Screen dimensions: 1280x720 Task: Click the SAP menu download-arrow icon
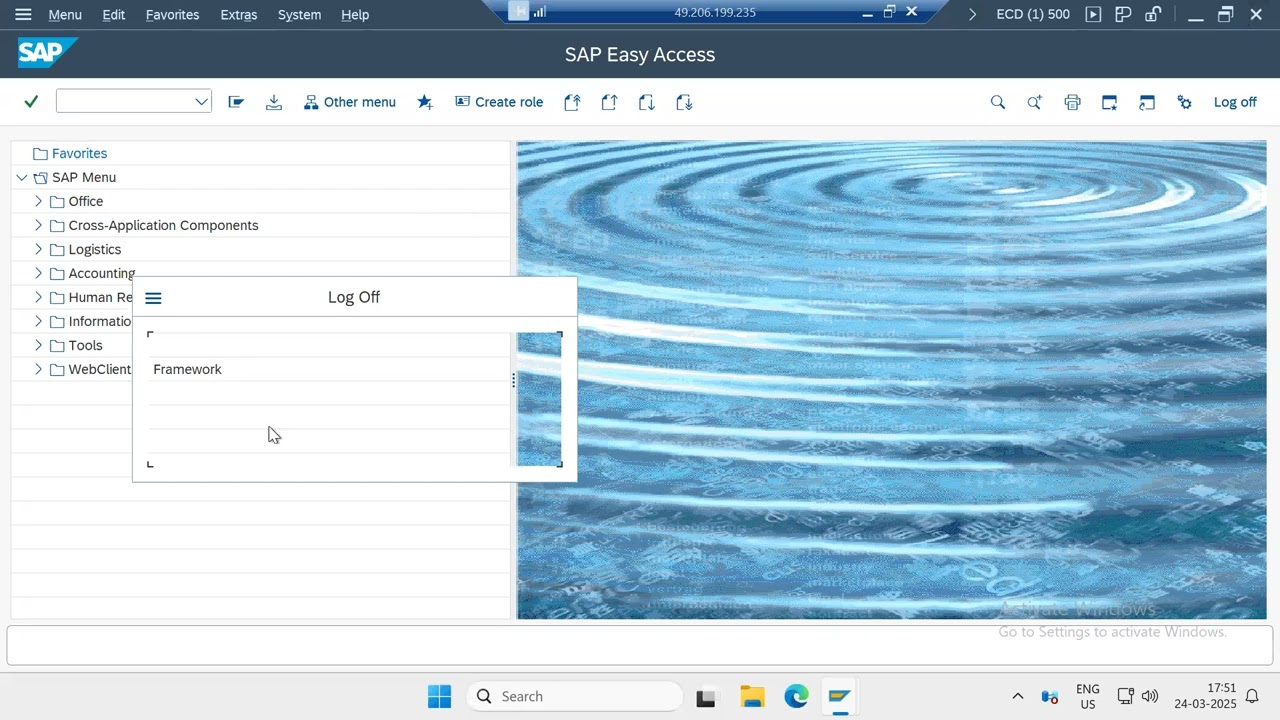[274, 102]
